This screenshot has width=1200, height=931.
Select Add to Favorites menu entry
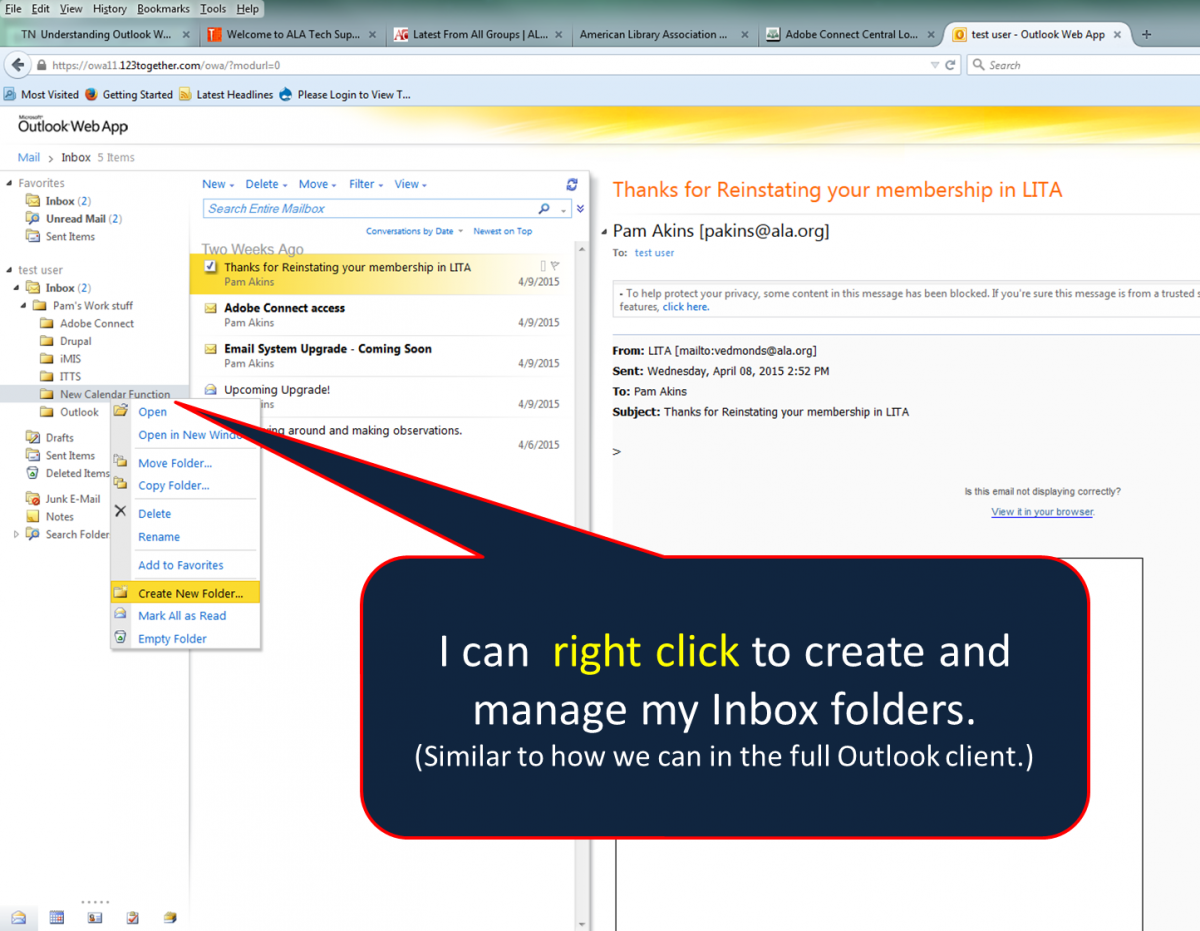181,565
